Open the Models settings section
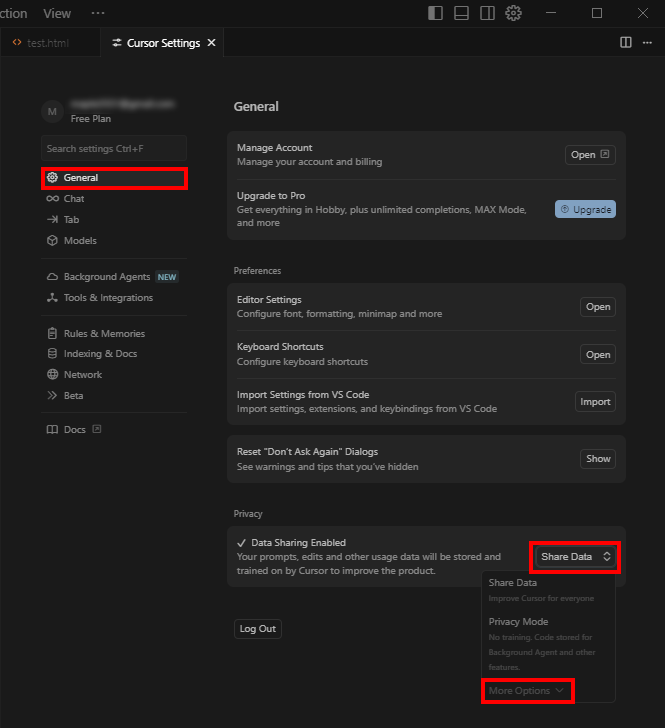 [114, 240]
